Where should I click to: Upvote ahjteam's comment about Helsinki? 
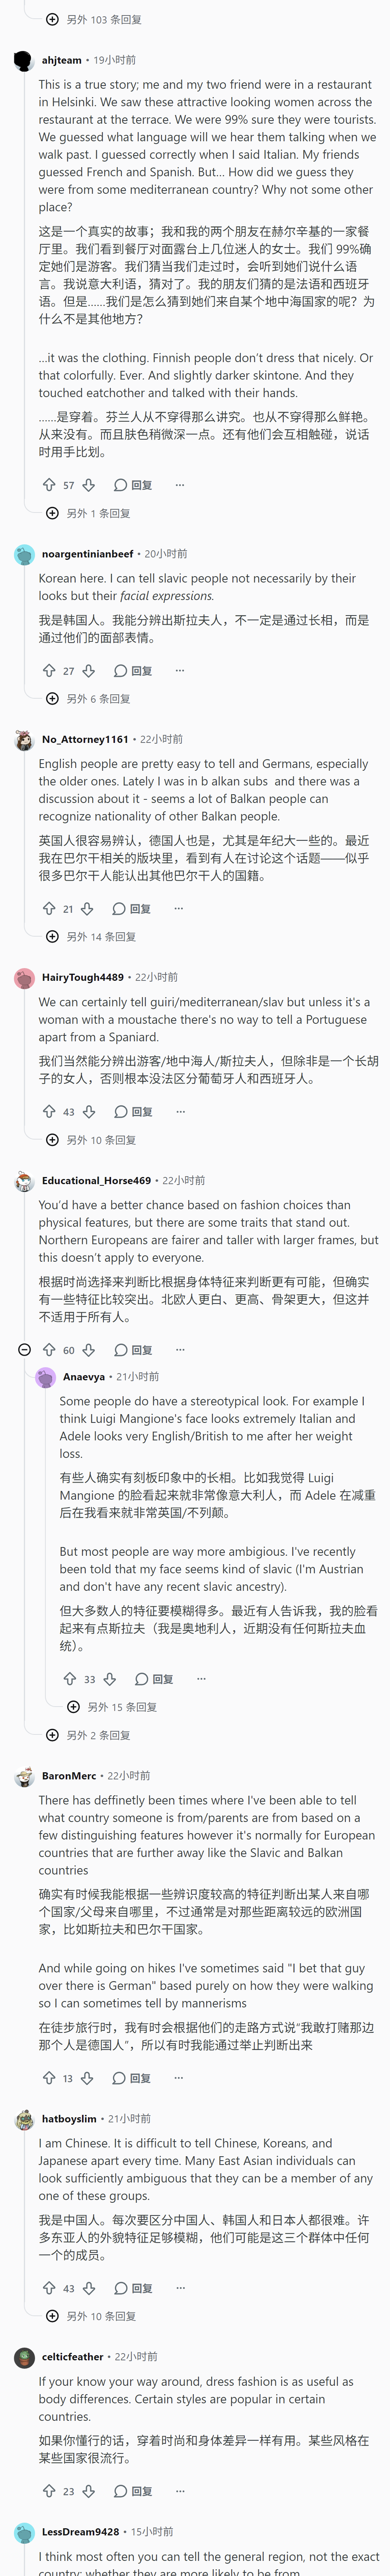tap(49, 485)
